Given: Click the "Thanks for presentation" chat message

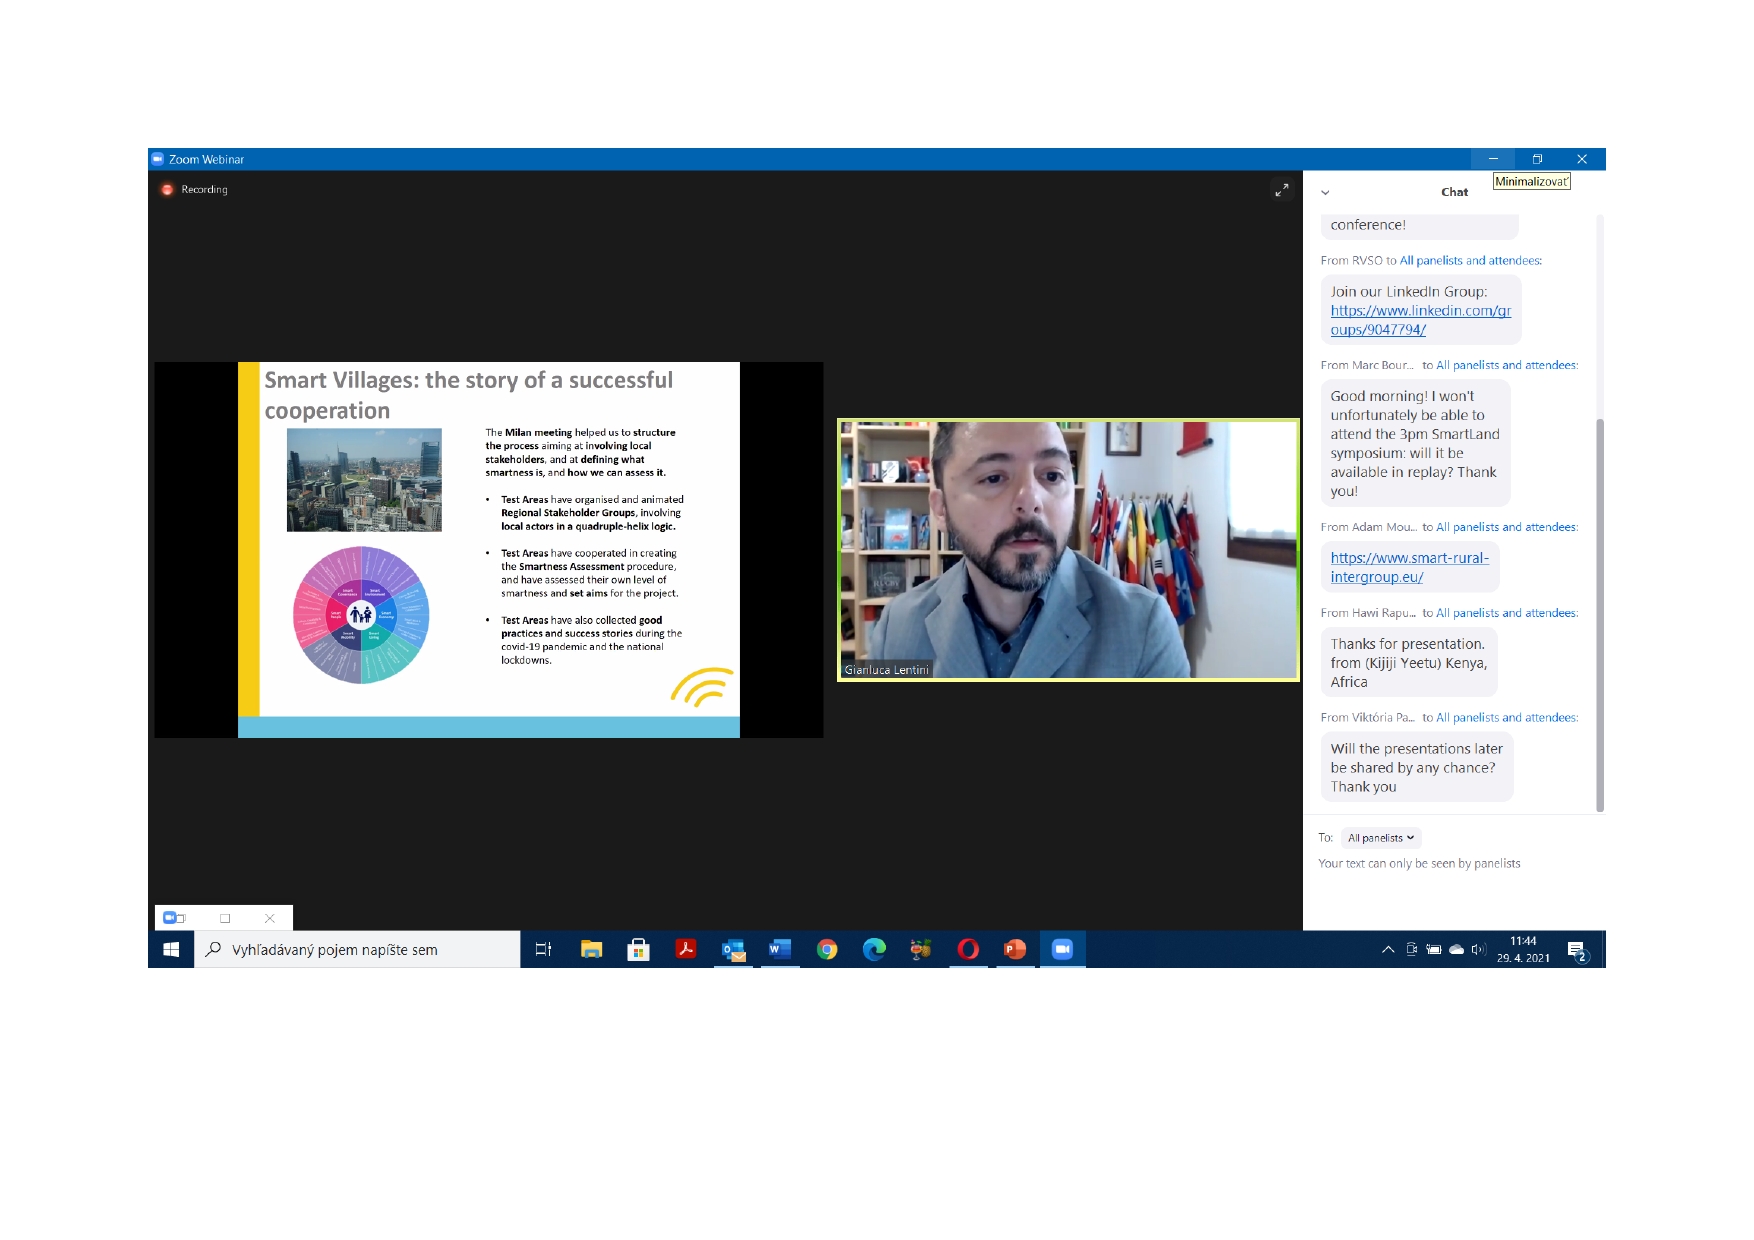Looking at the screenshot, I should pyautogui.click(x=1409, y=662).
